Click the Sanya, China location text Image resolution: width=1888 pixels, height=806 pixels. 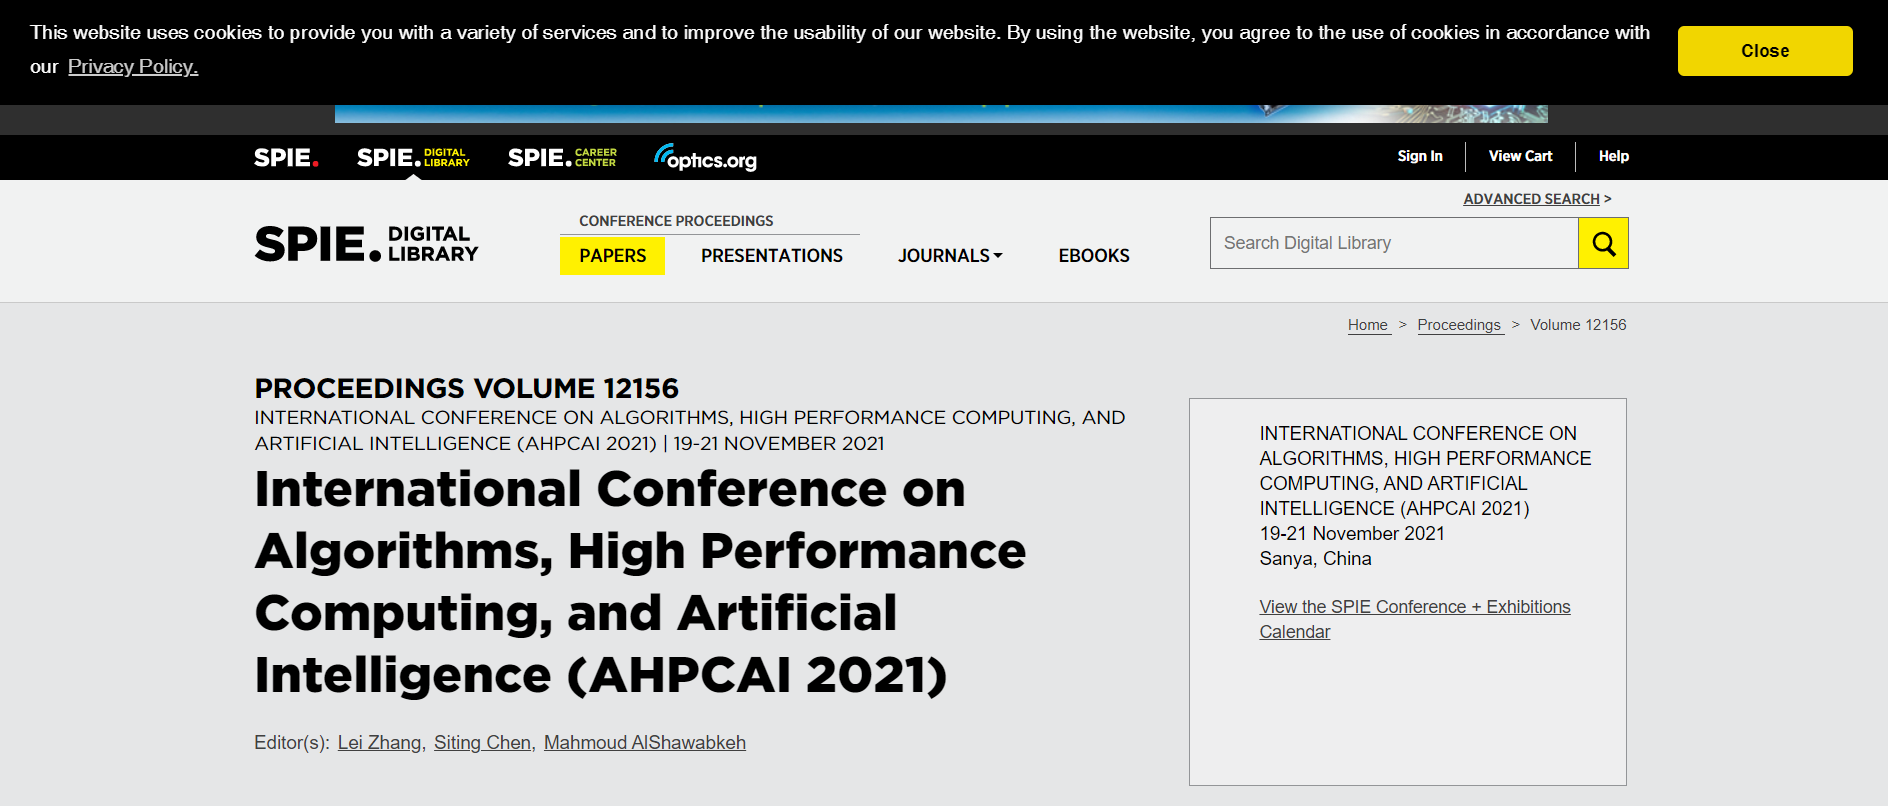pos(1315,559)
